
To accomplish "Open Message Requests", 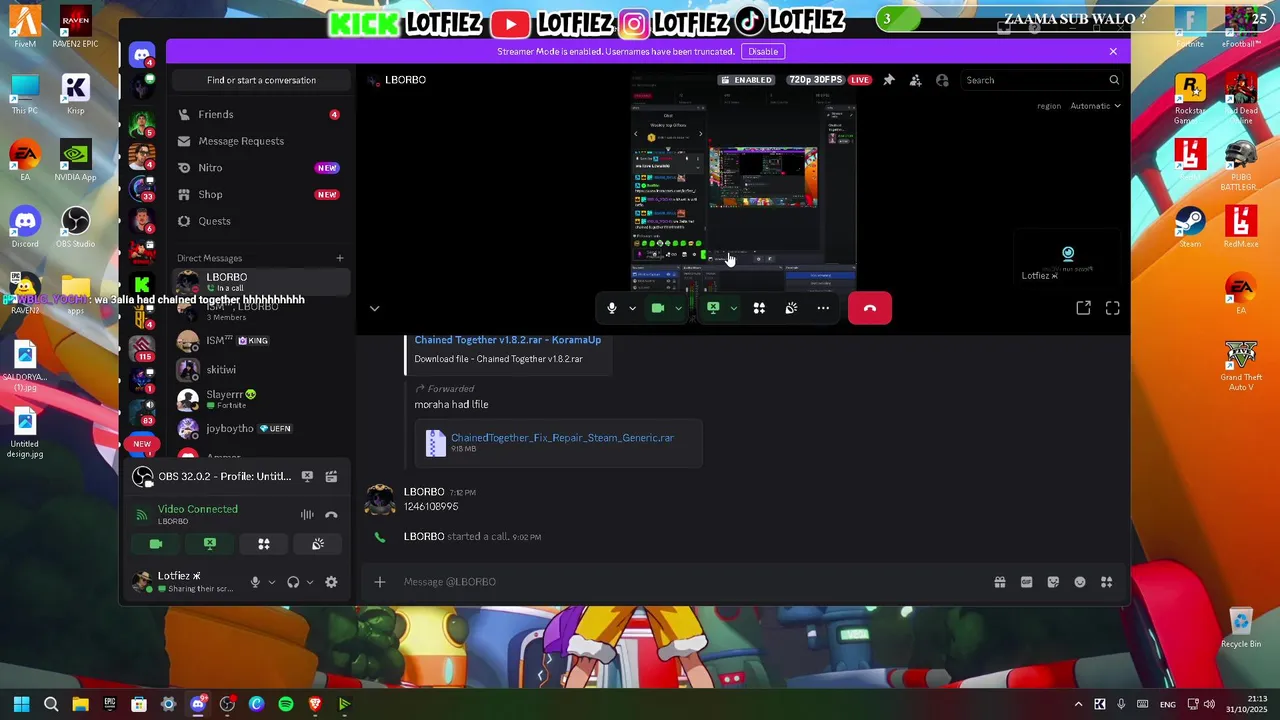I will point(260,141).
